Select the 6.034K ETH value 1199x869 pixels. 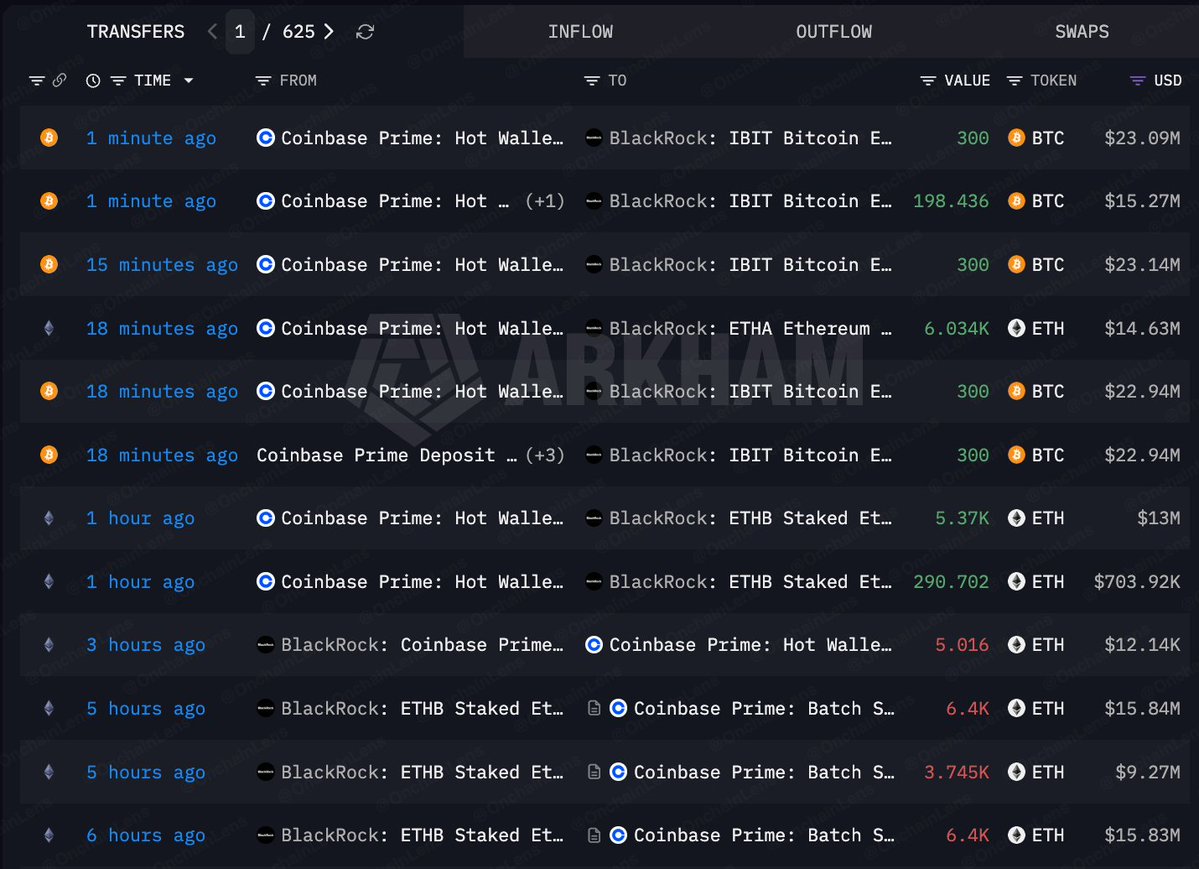(956, 328)
